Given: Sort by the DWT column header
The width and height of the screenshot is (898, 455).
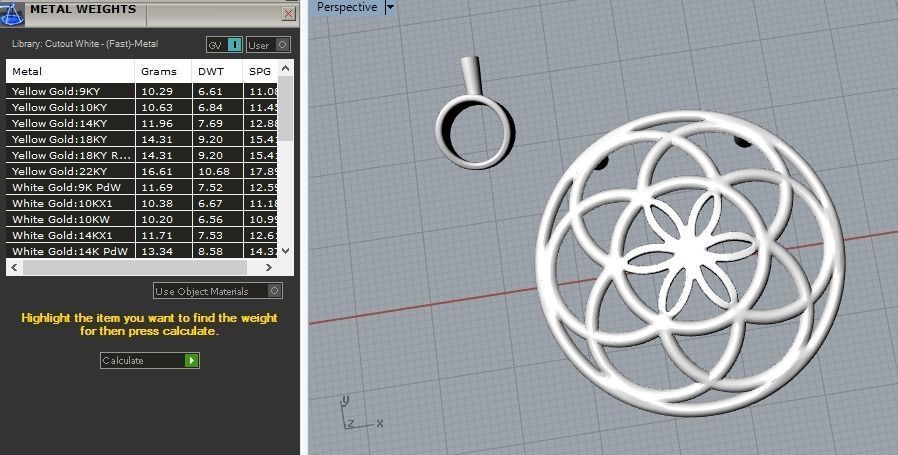Looking at the screenshot, I should [x=218, y=72].
